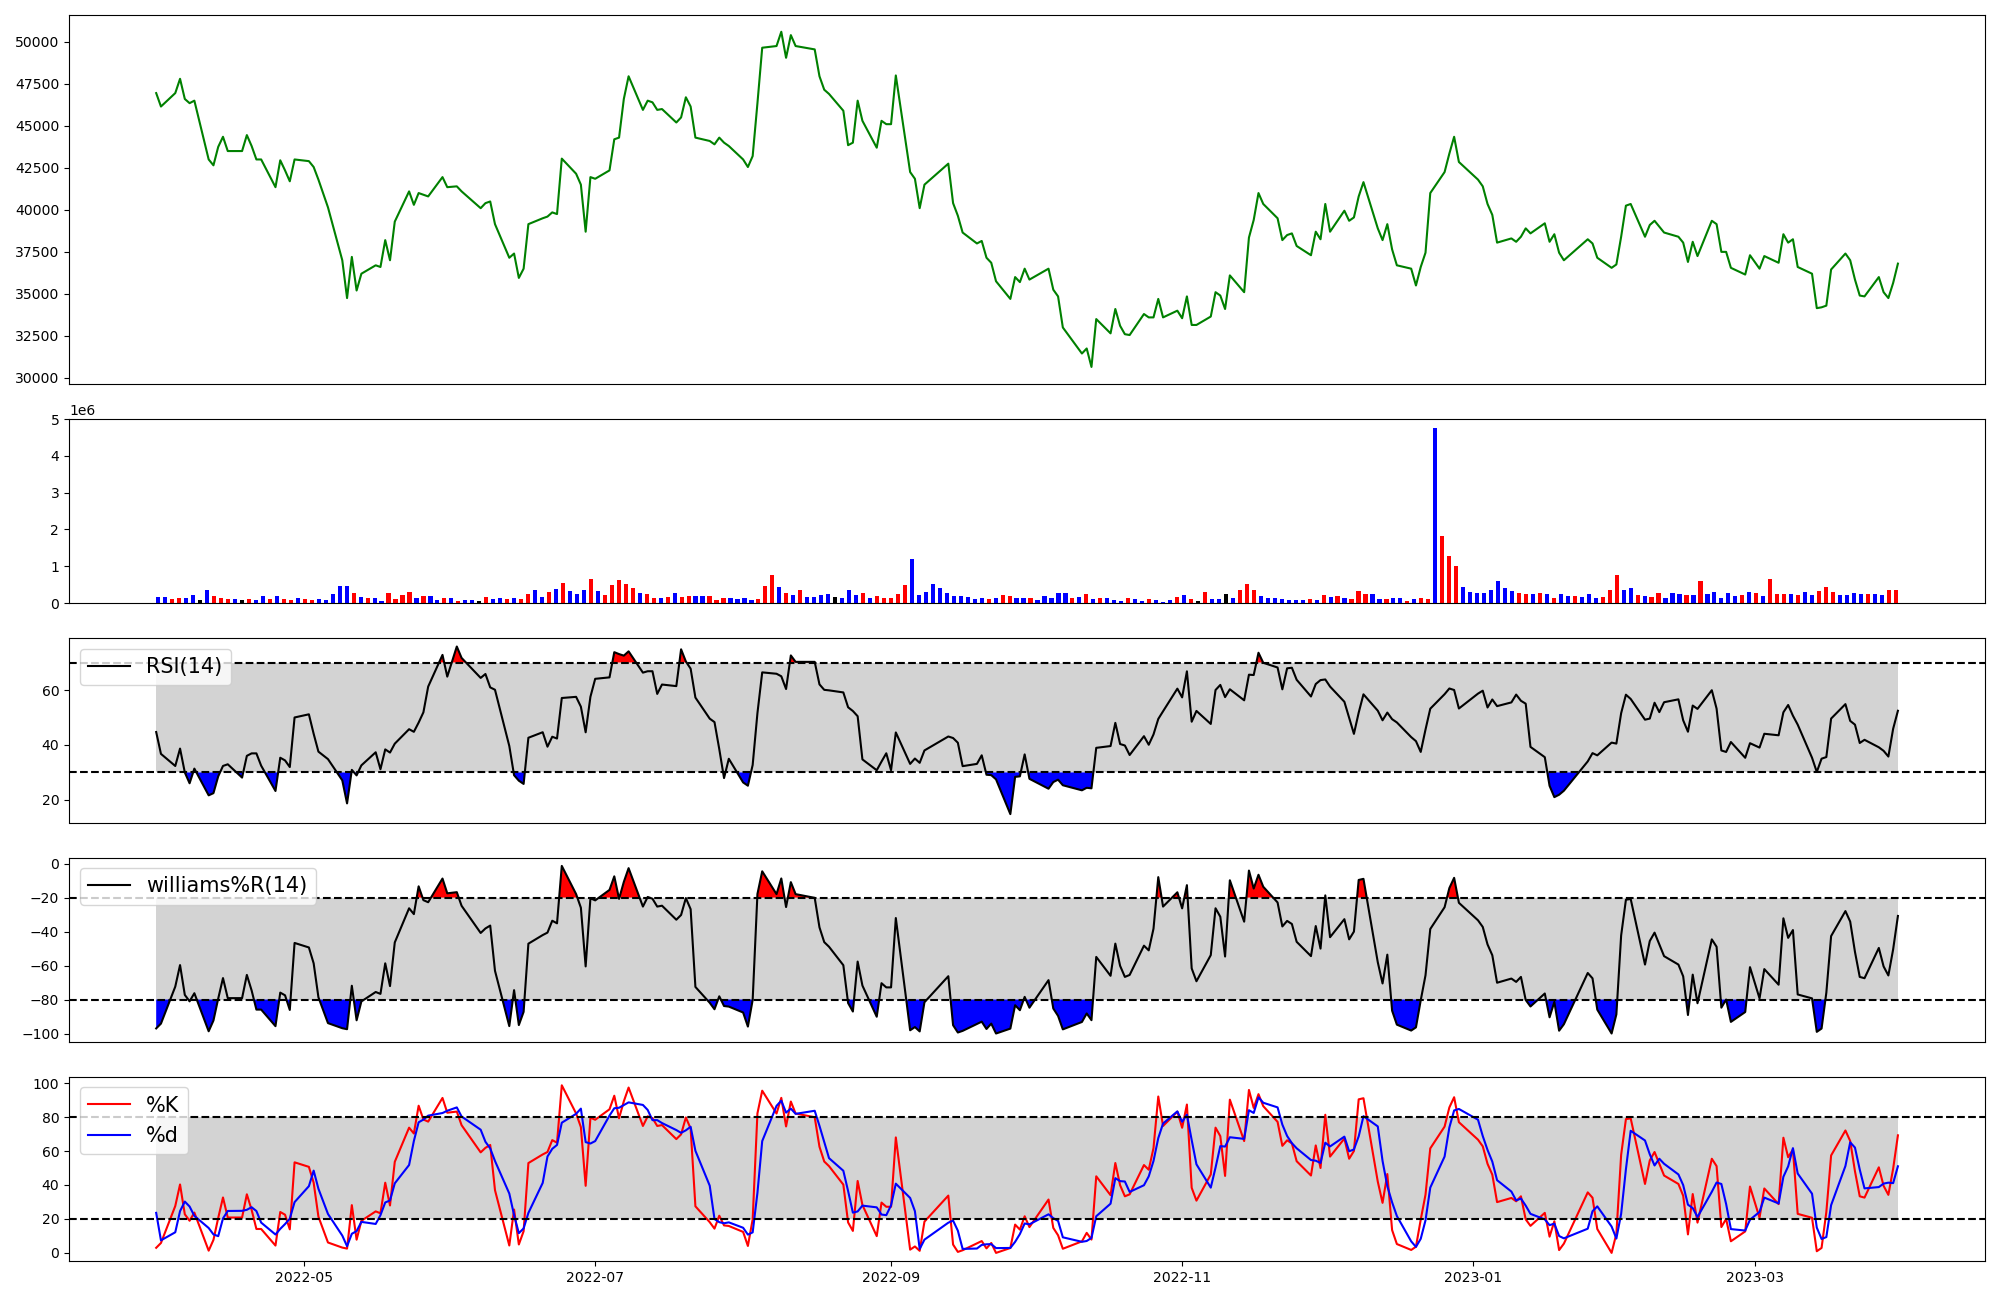Click the tallest blue volume bar
This screenshot has width=2000, height=1300.
click(x=1435, y=515)
